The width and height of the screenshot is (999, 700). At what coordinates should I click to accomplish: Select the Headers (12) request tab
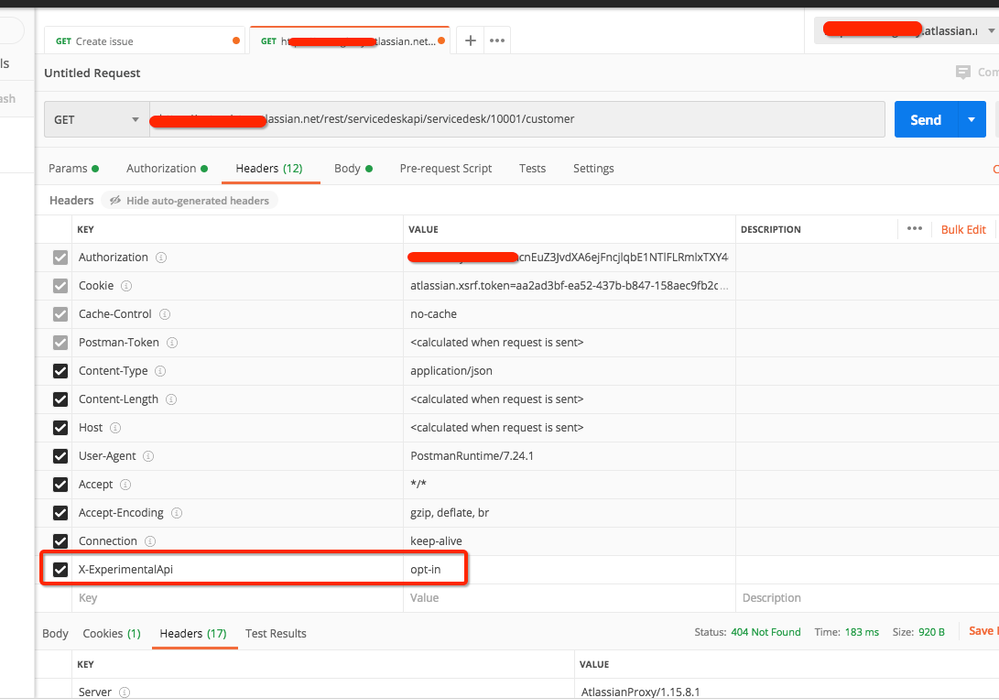269,169
